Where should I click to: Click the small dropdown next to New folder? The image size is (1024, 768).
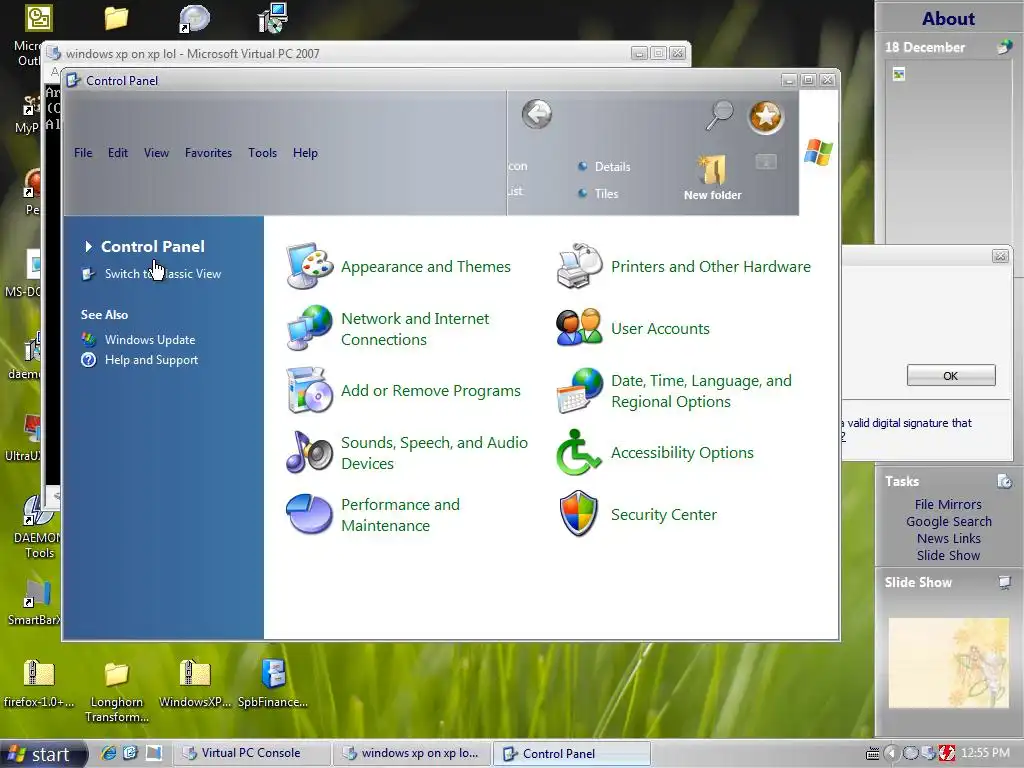pos(766,161)
